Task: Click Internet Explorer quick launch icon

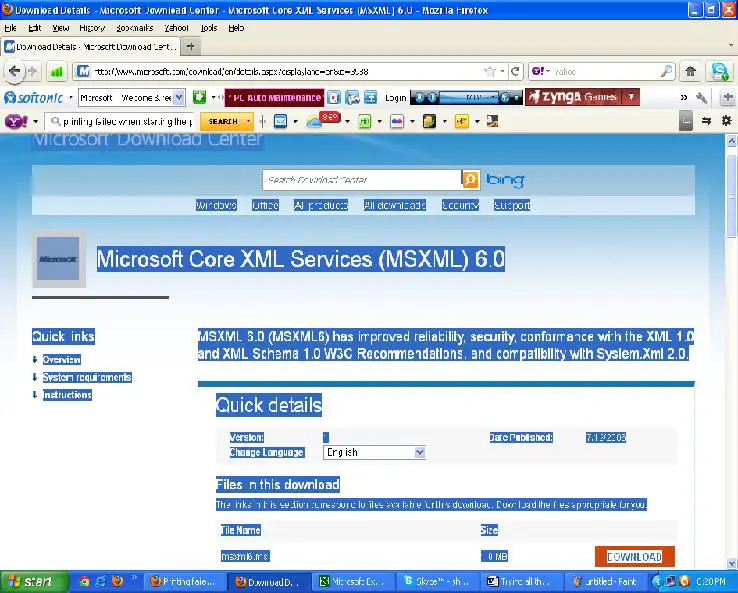Action: point(101,582)
